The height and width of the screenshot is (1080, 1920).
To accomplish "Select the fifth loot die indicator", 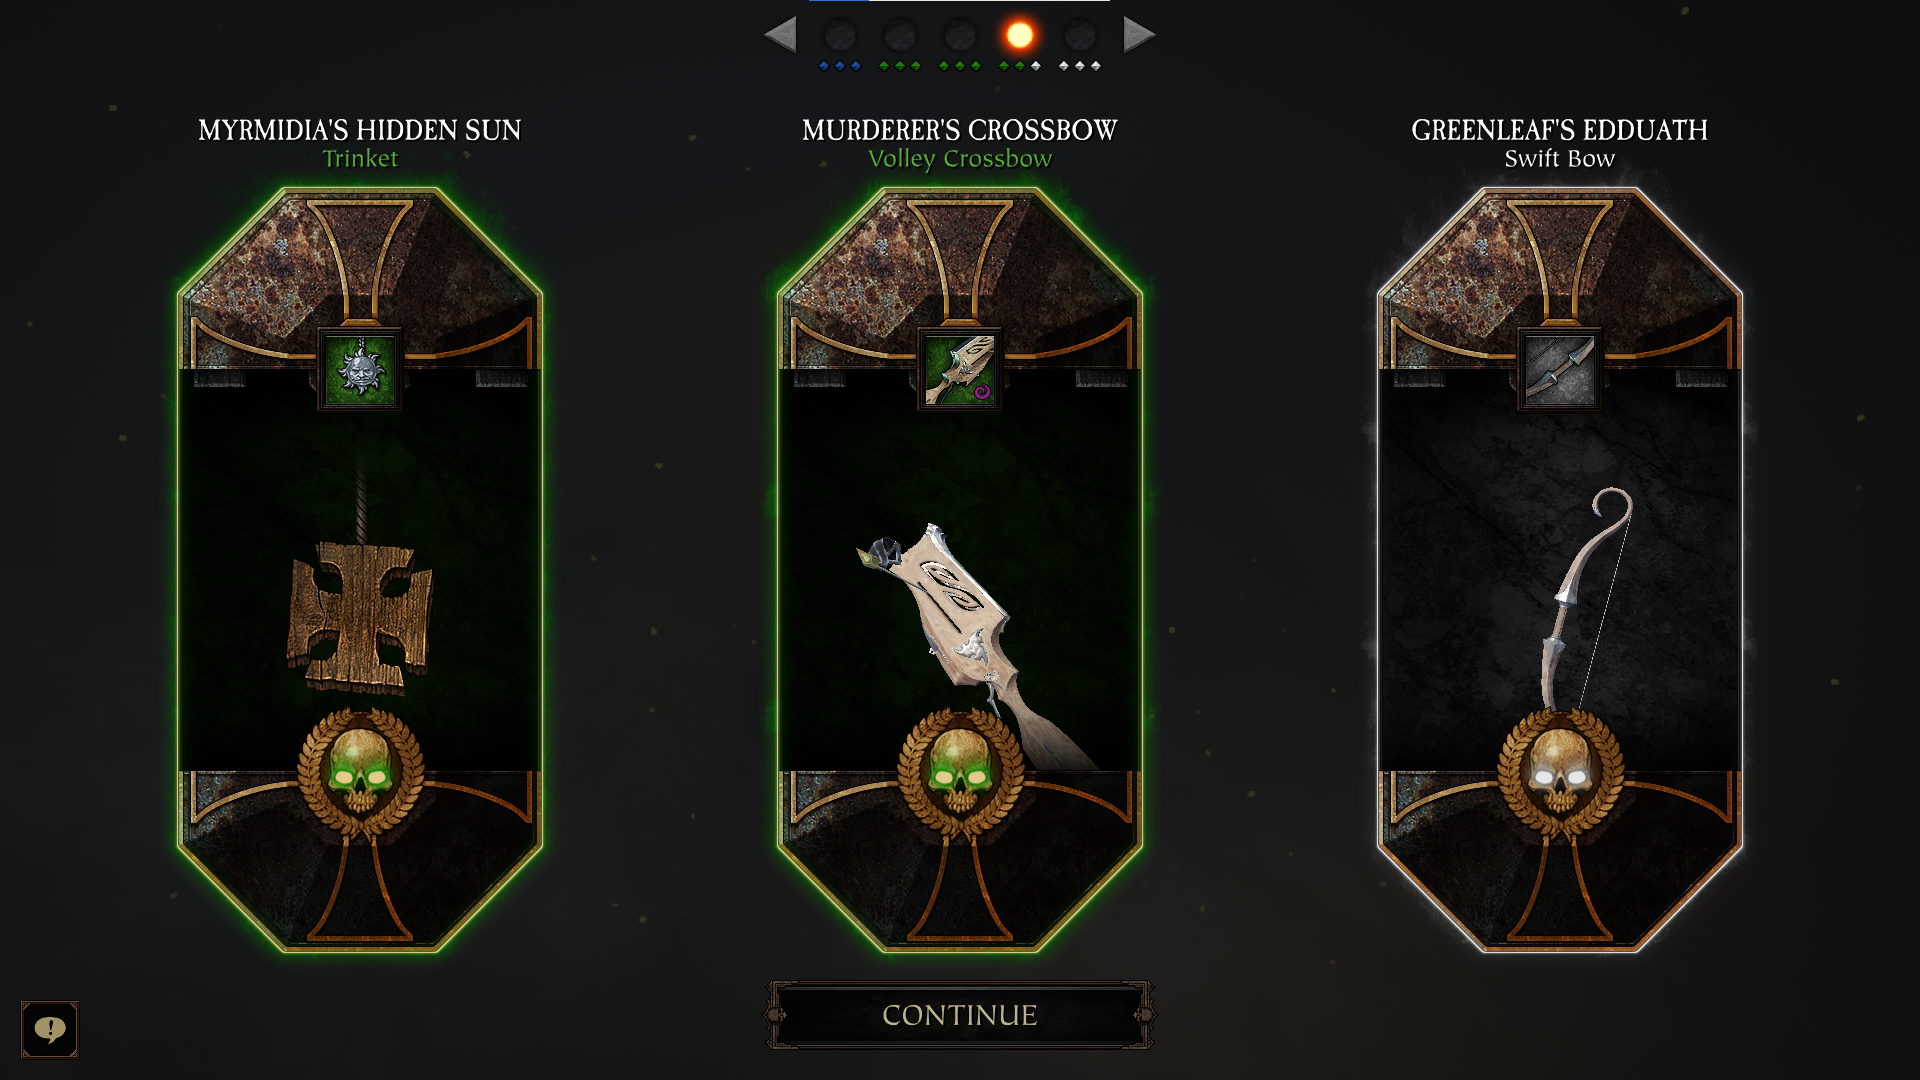I will tap(1080, 36).
